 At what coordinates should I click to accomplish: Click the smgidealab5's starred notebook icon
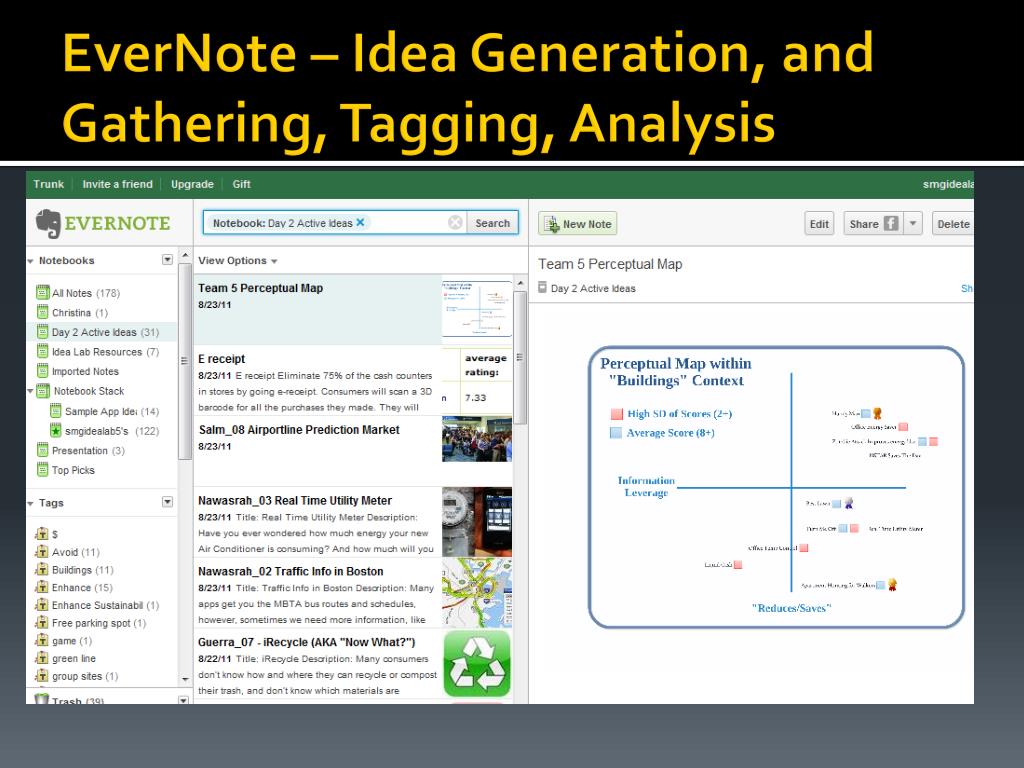[x=56, y=430]
